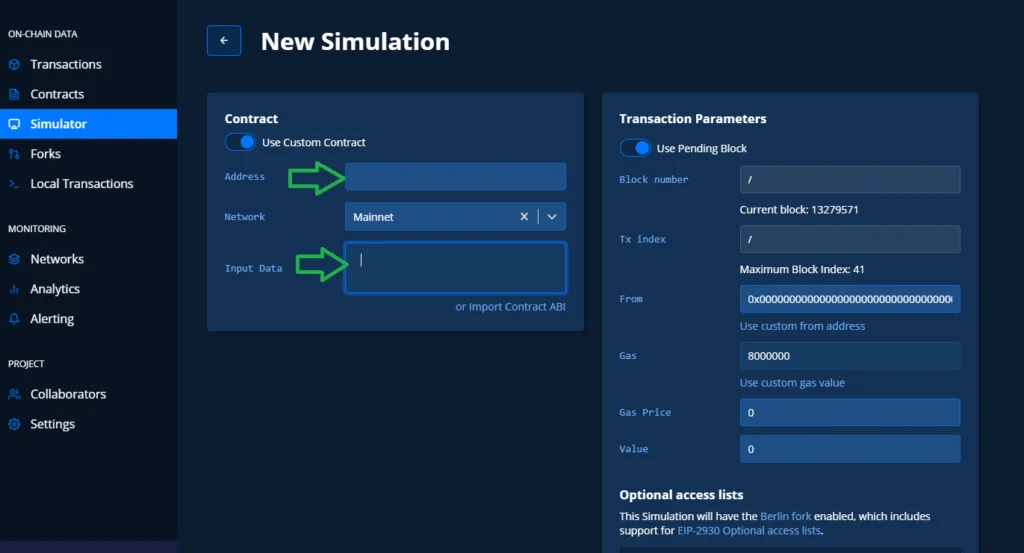
Task: Open the EIP-2930 Optional access lists link
Action: [748, 531]
